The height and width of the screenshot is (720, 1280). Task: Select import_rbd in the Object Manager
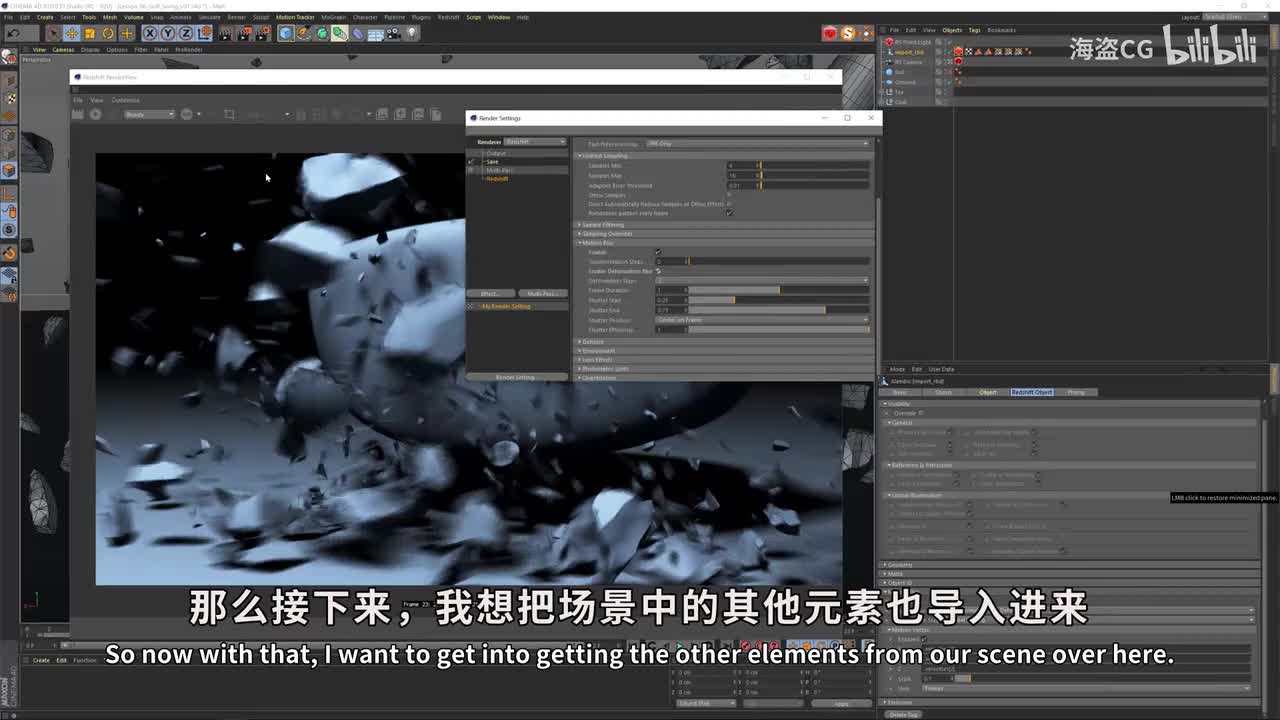pyautogui.click(x=909, y=52)
